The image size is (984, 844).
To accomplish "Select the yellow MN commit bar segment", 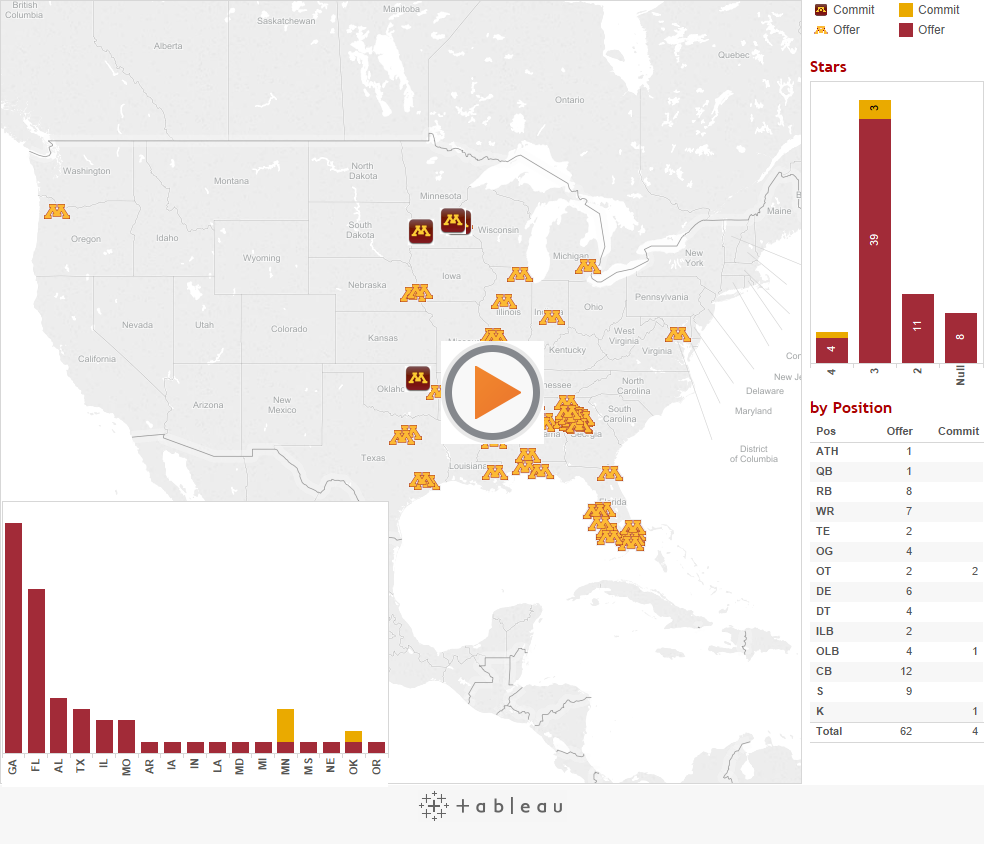I will (x=285, y=724).
